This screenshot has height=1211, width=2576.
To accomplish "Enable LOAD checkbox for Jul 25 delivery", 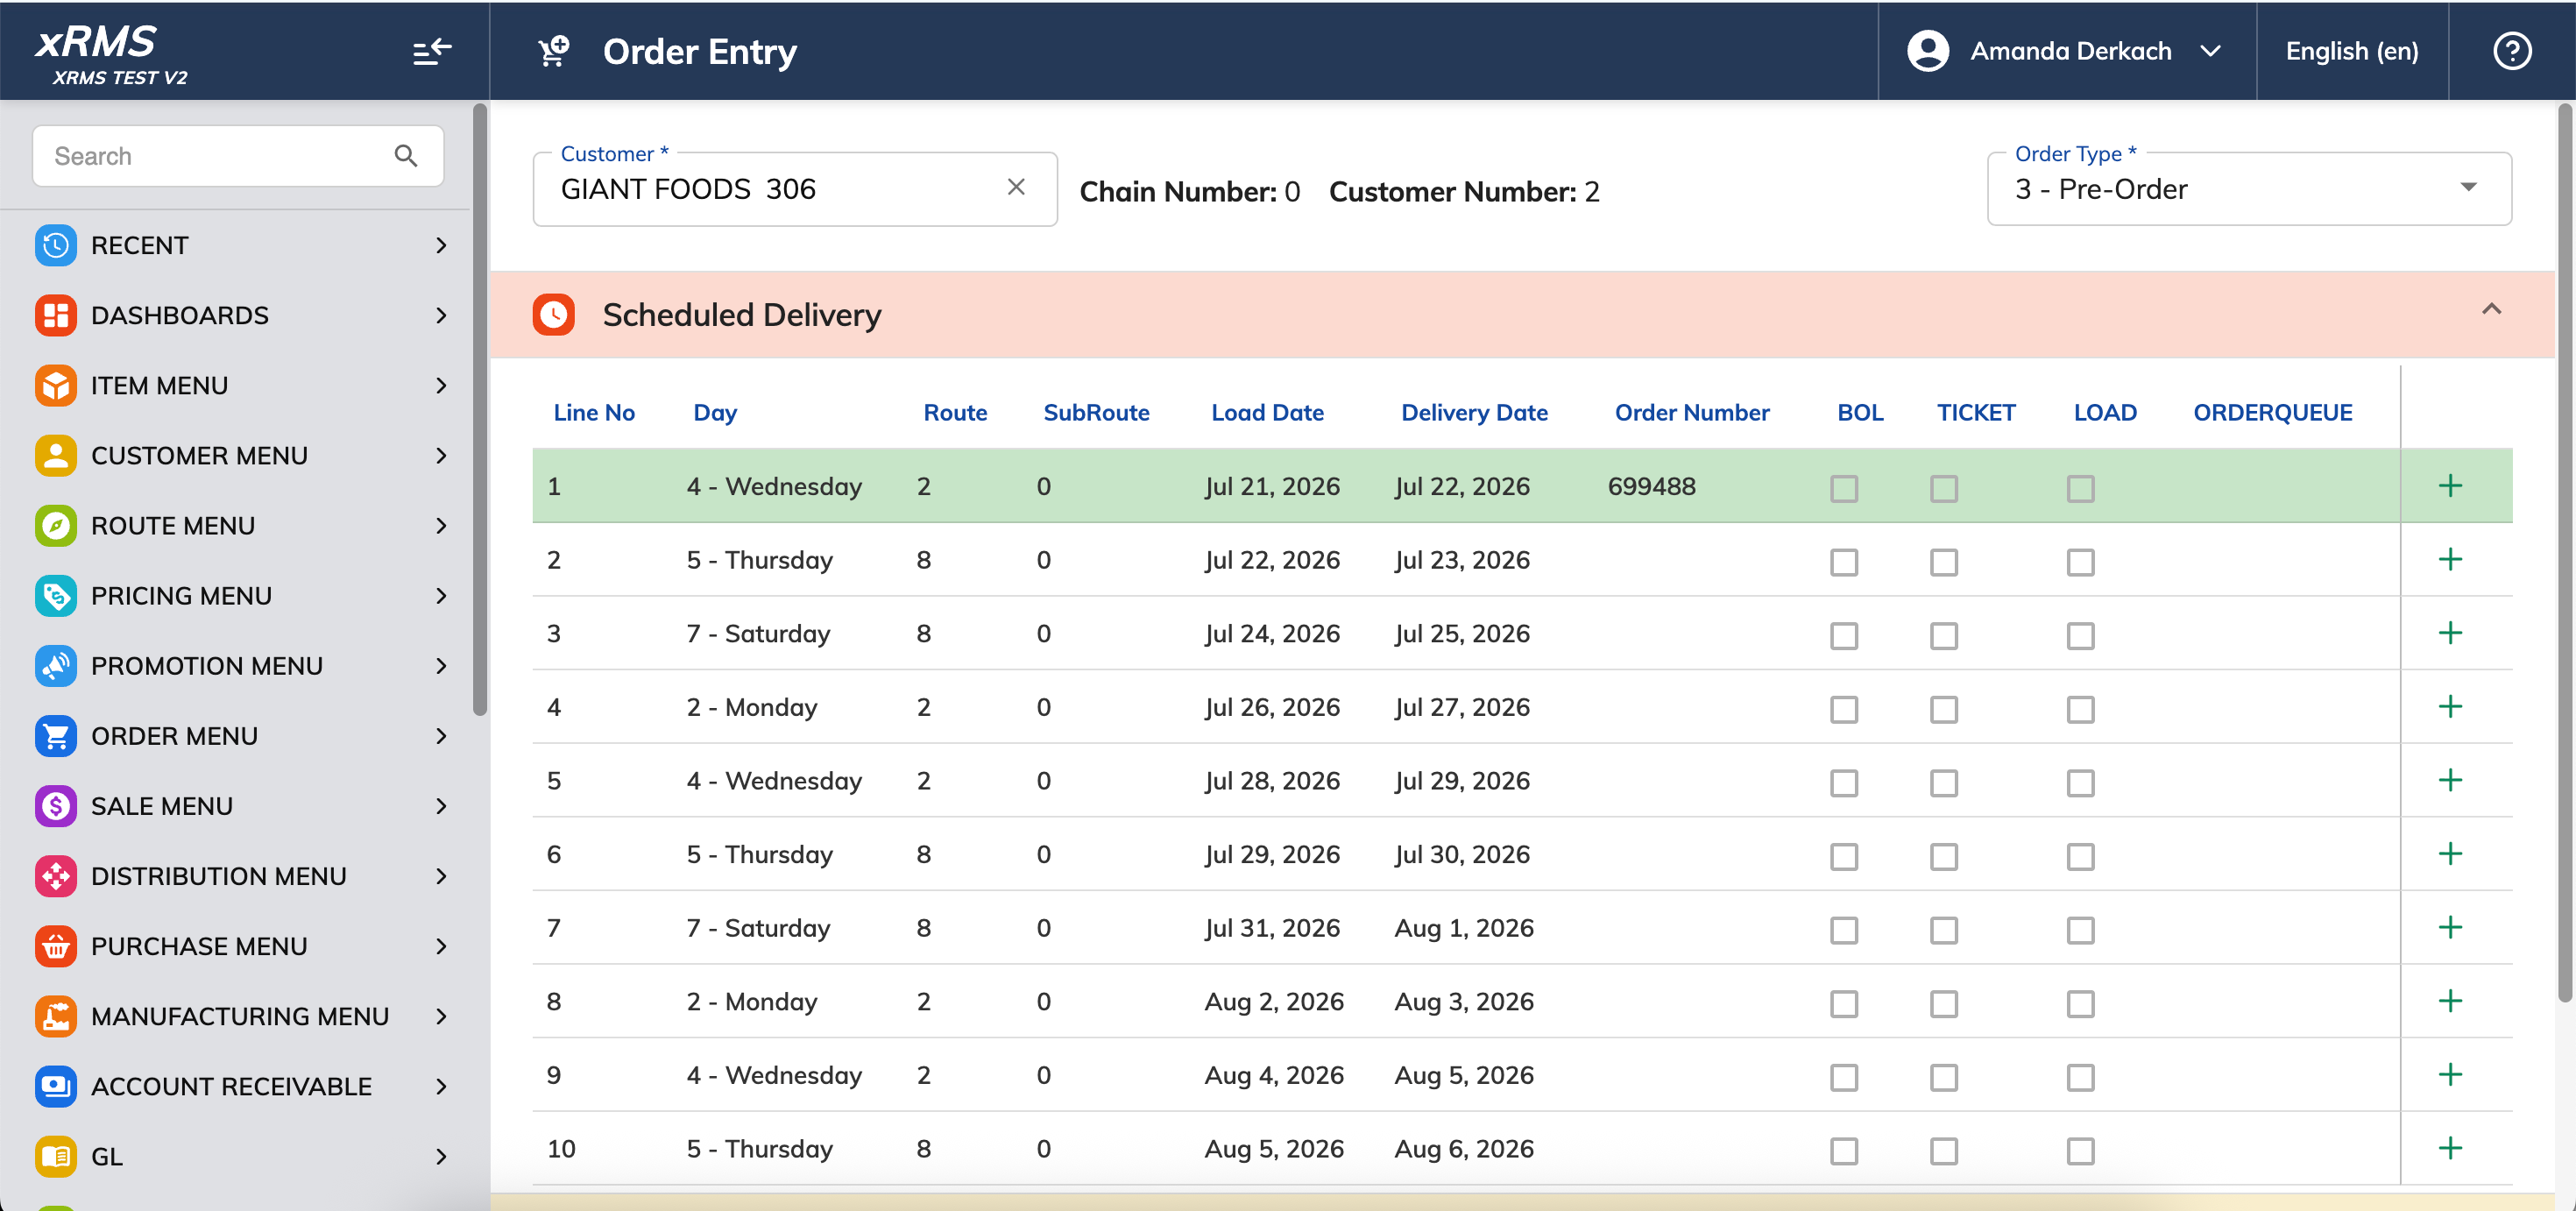I will tap(2081, 635).
